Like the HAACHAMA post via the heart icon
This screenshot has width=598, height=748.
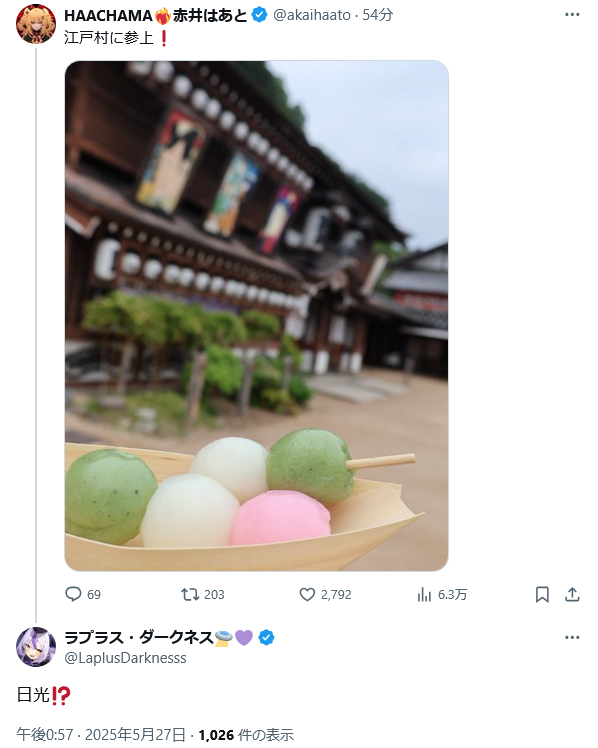(x=307, y=594)
